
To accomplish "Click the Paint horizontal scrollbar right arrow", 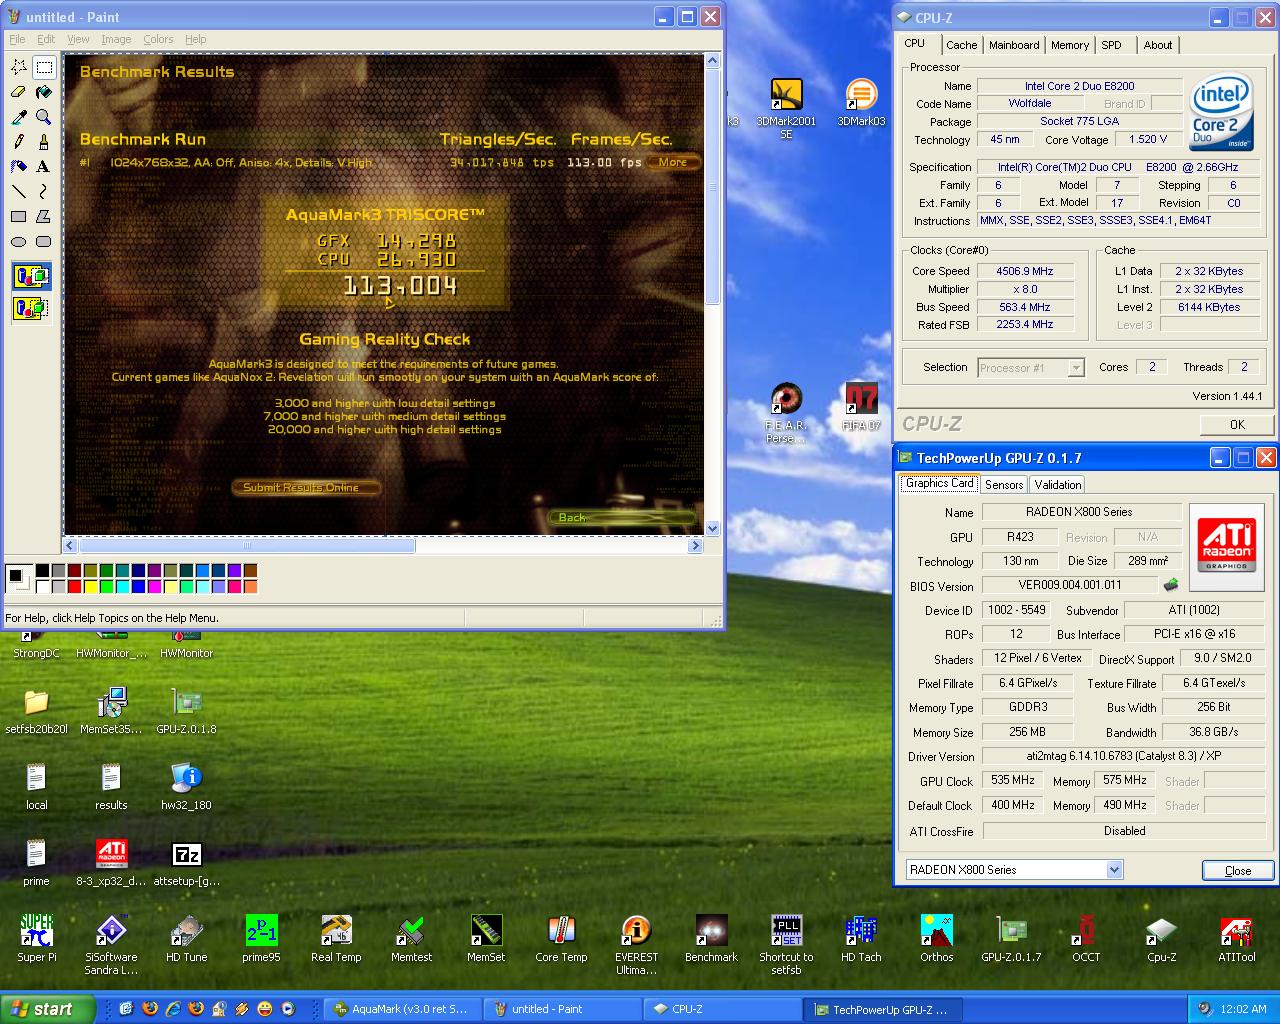I will point(695,546).
